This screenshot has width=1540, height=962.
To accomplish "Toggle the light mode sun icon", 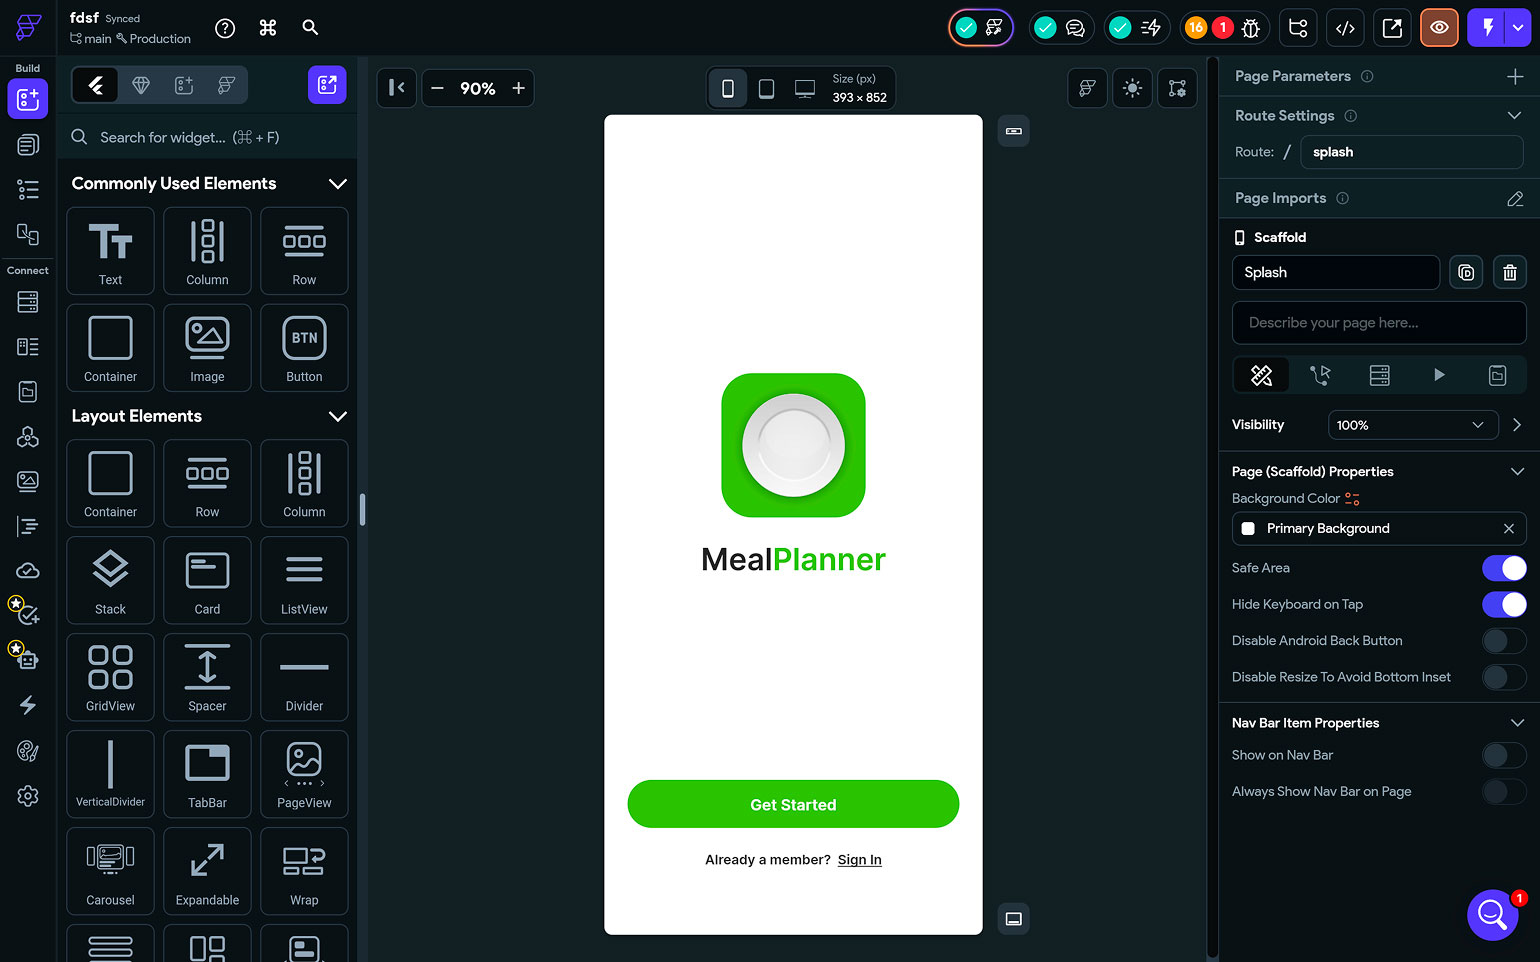I will [1132, 89].
